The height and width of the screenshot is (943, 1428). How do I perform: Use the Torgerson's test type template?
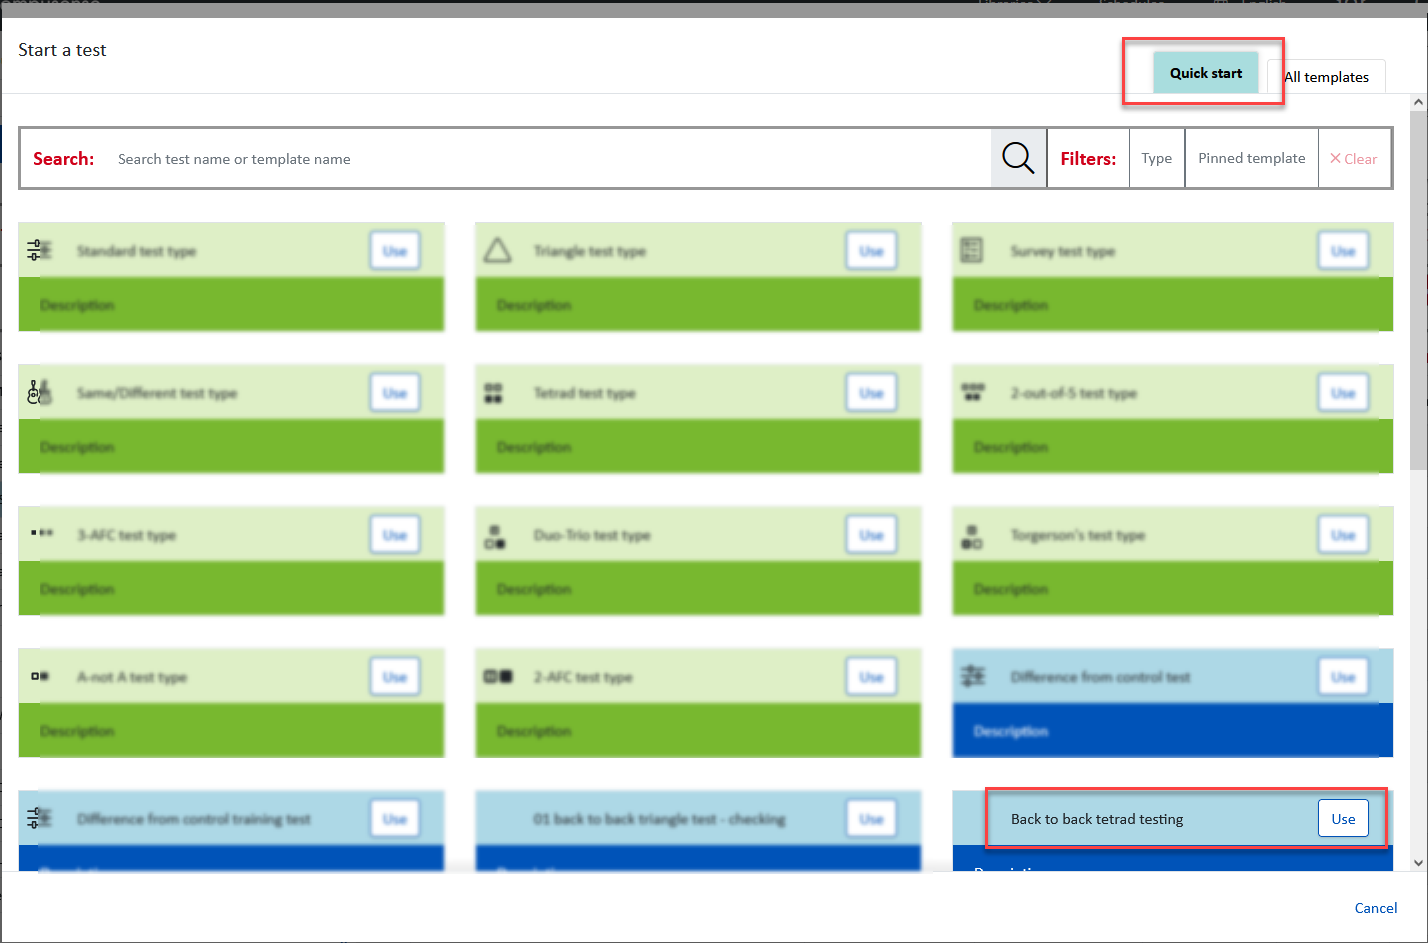pos(1342,535)
